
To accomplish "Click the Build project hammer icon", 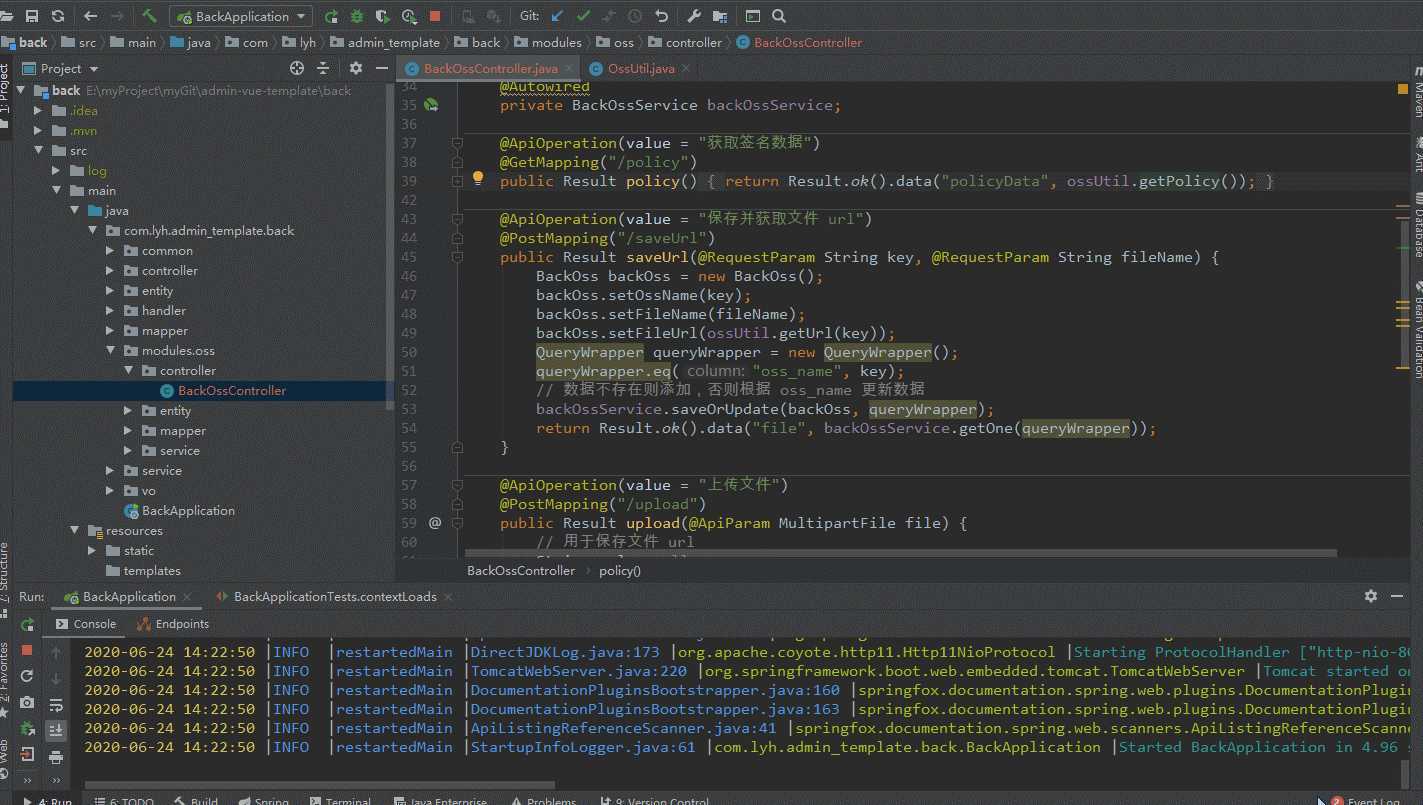I will click(x=149, y=16).
